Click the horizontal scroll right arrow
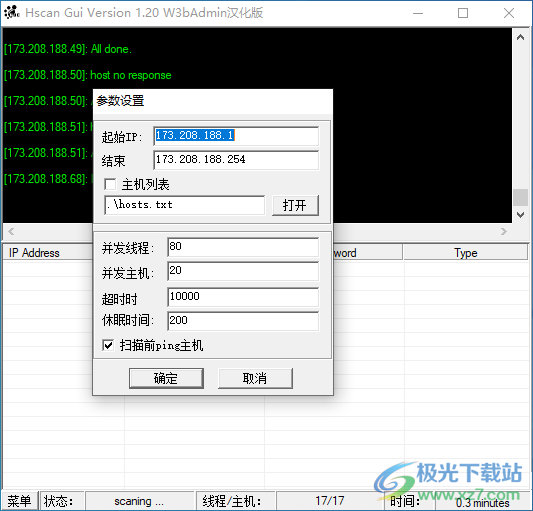533x511 pixels. (504, 232)
